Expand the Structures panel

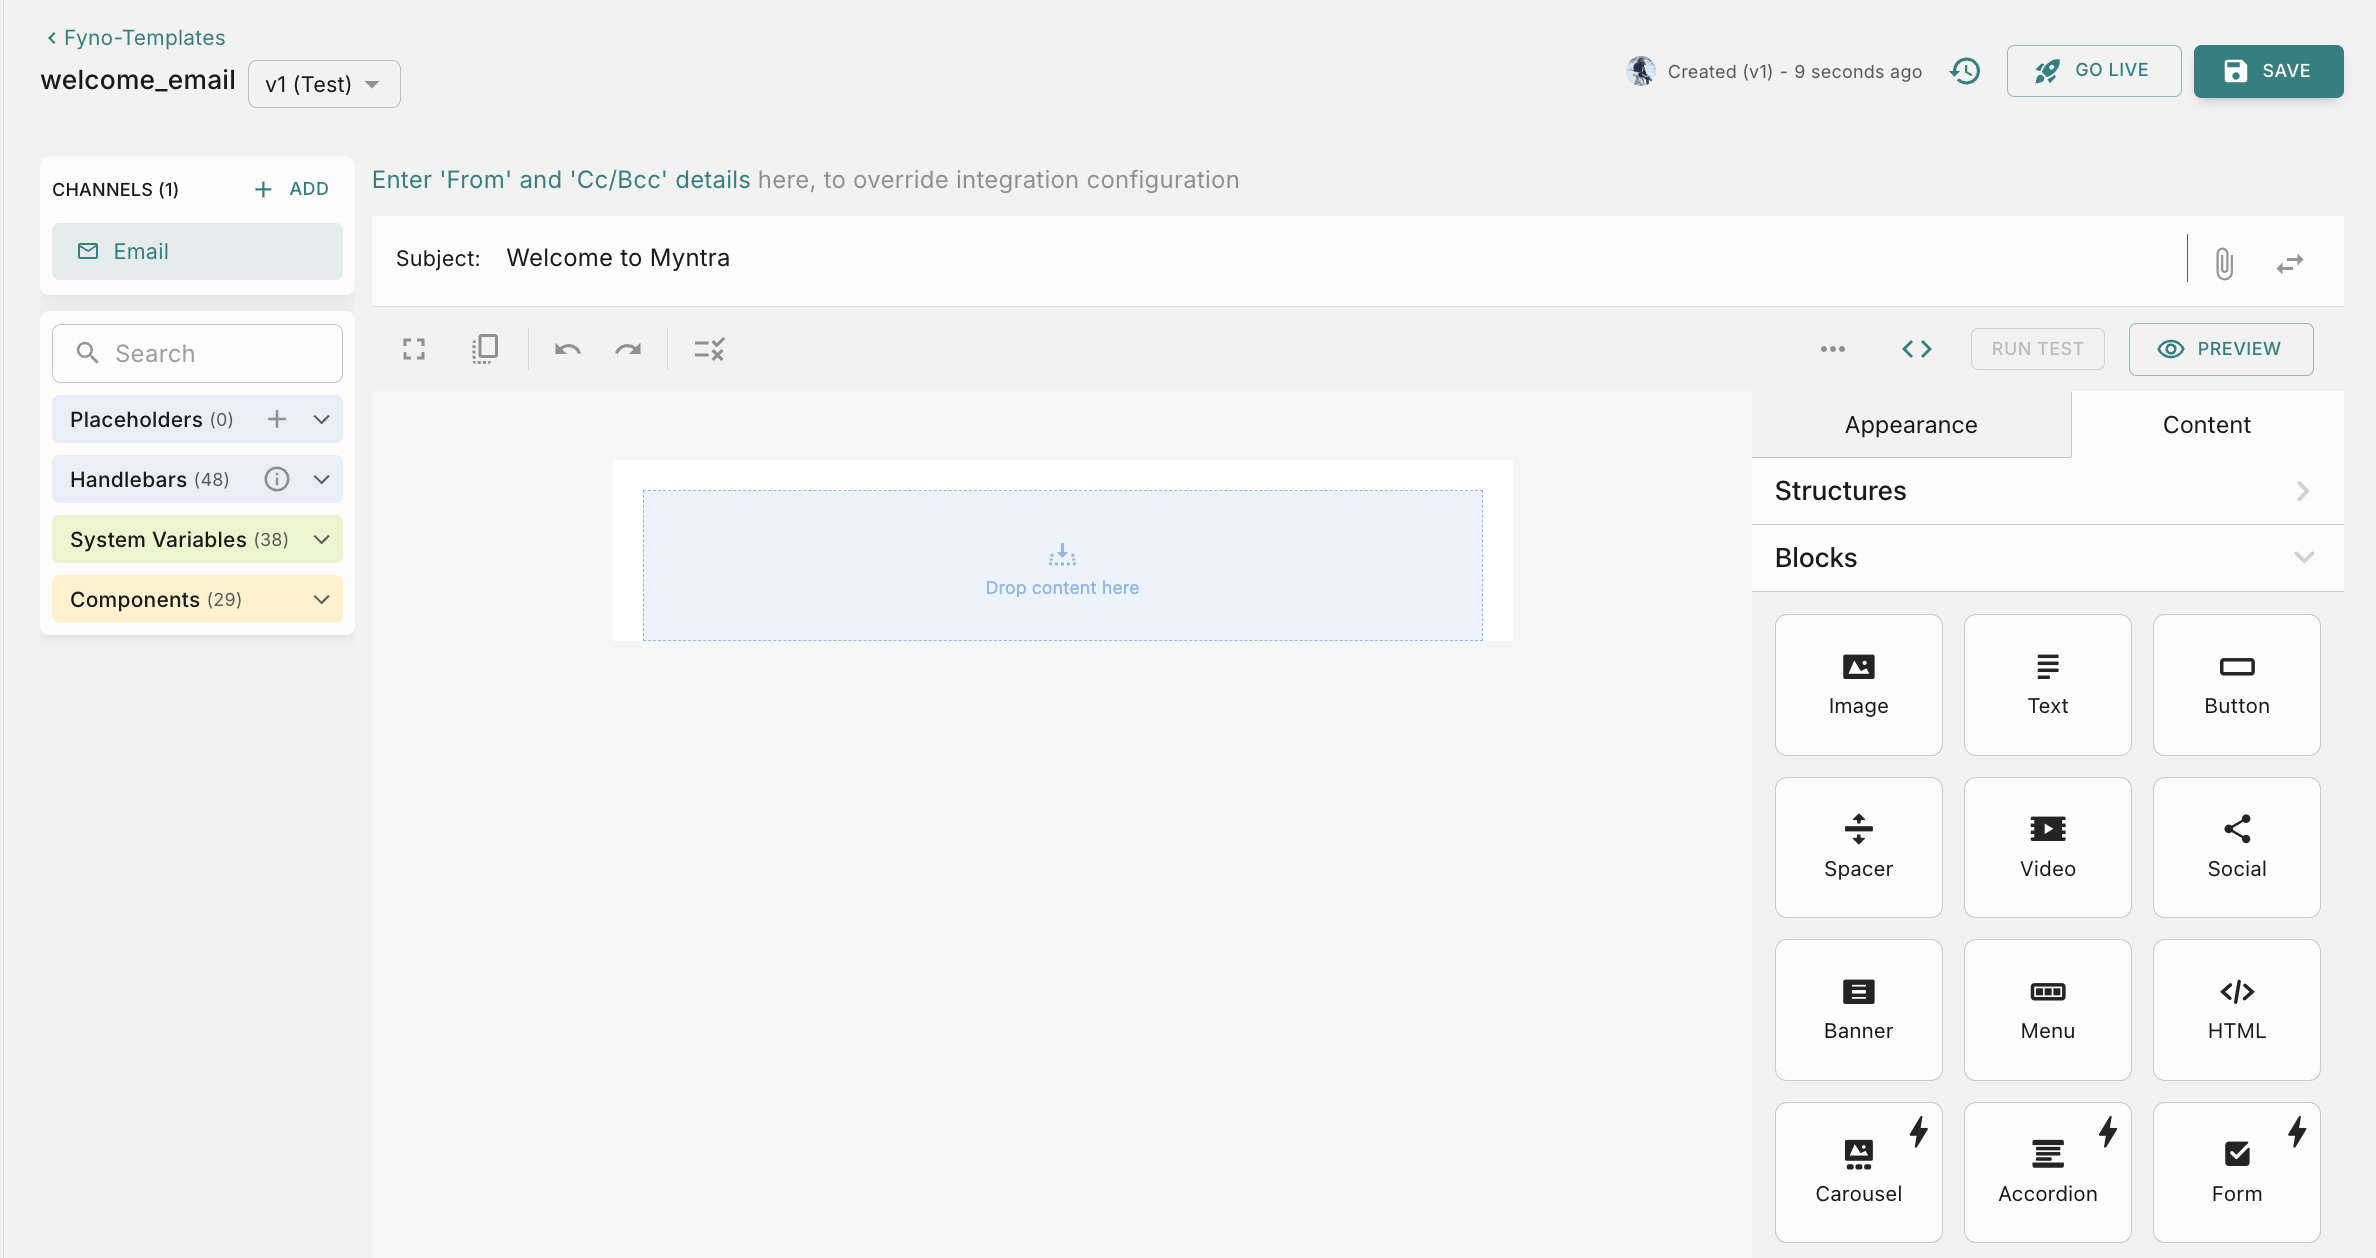point(2046,491)
